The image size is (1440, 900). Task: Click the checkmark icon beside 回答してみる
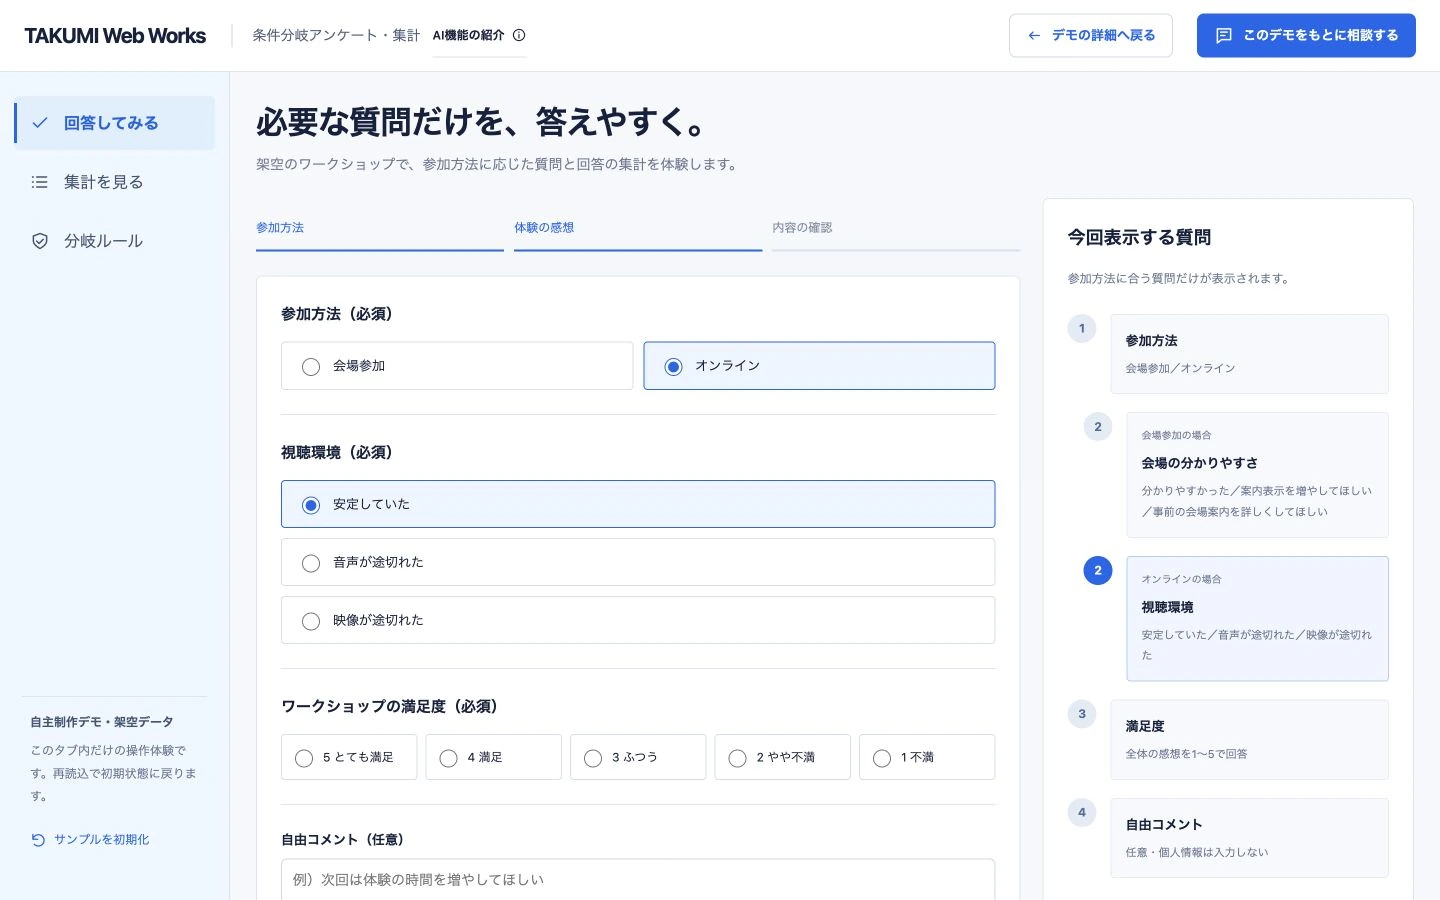[x=40, y=123]
